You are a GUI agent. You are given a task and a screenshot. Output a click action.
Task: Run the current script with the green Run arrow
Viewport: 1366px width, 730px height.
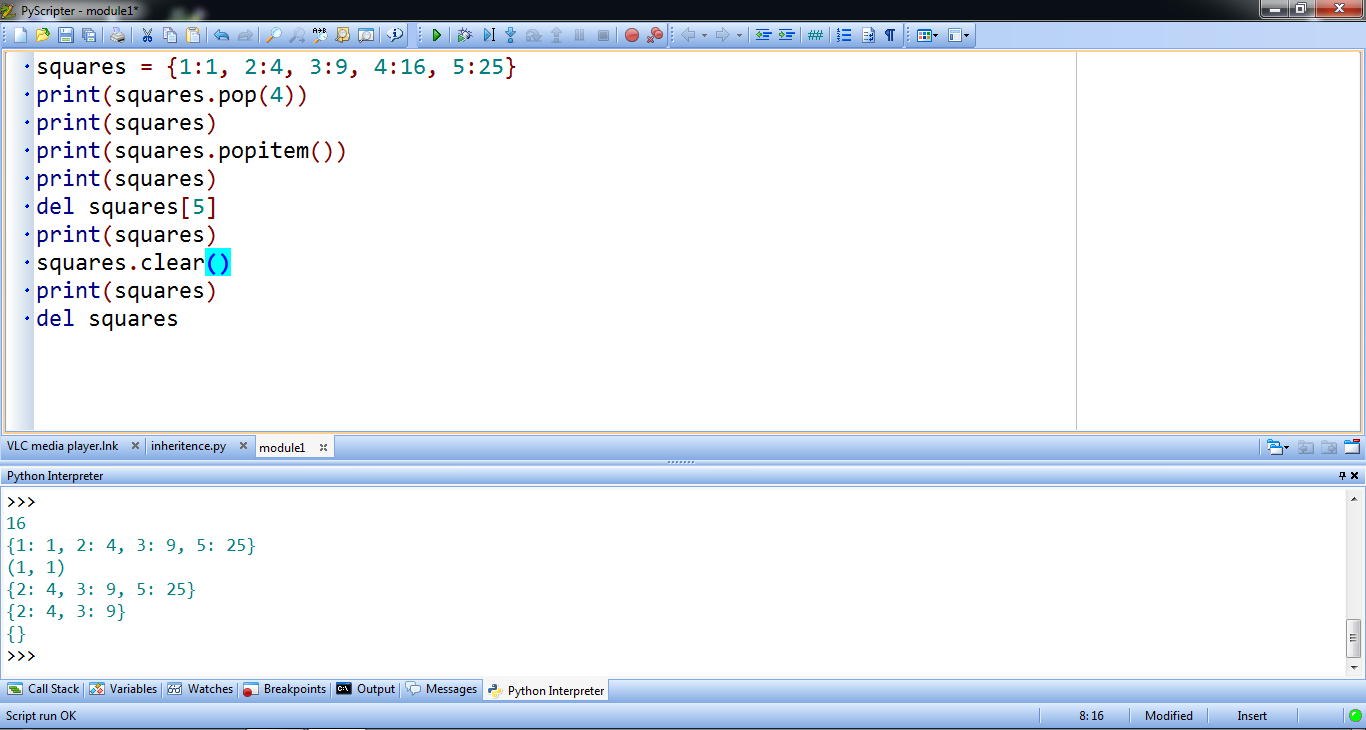(437, 35)
